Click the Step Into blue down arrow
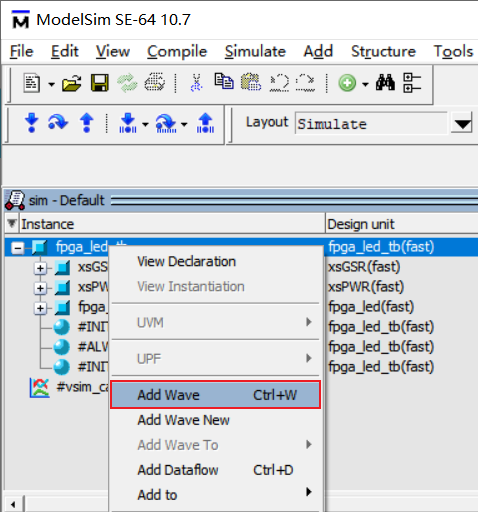The width and height of the screenshot is (478, 512). tap(32, 123)
